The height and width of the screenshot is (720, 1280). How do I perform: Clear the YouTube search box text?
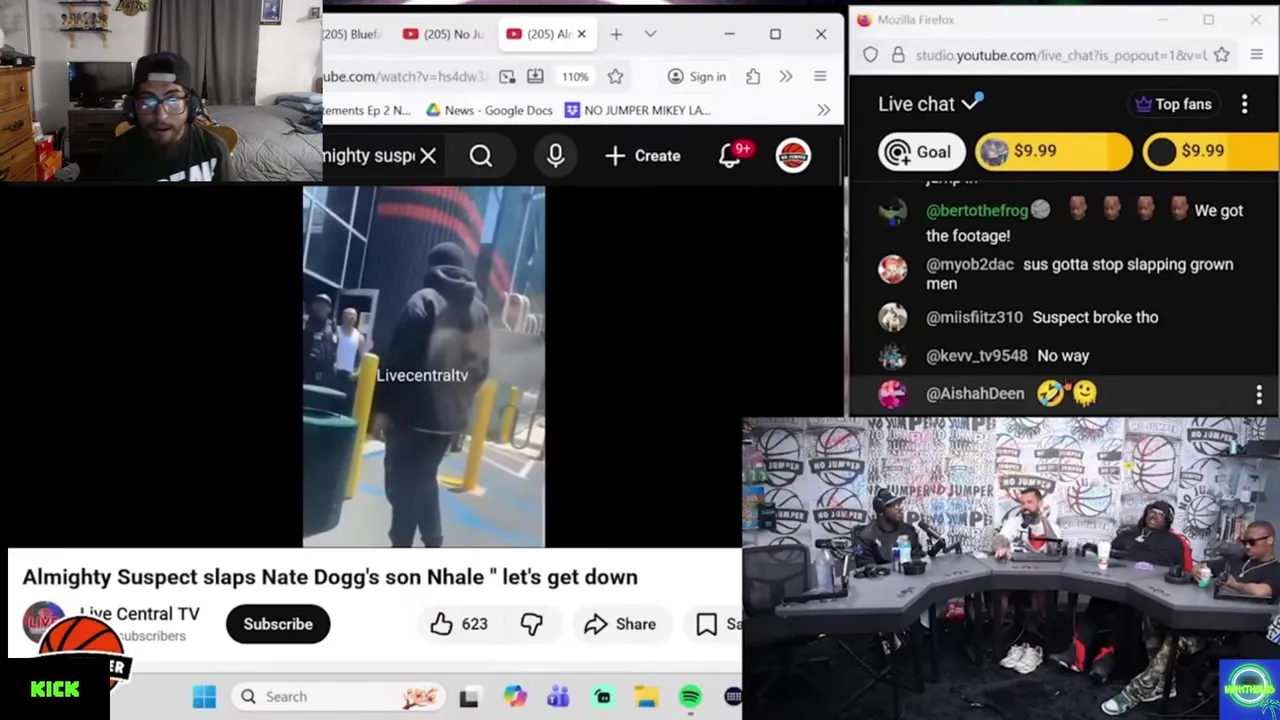pos(428,156)
